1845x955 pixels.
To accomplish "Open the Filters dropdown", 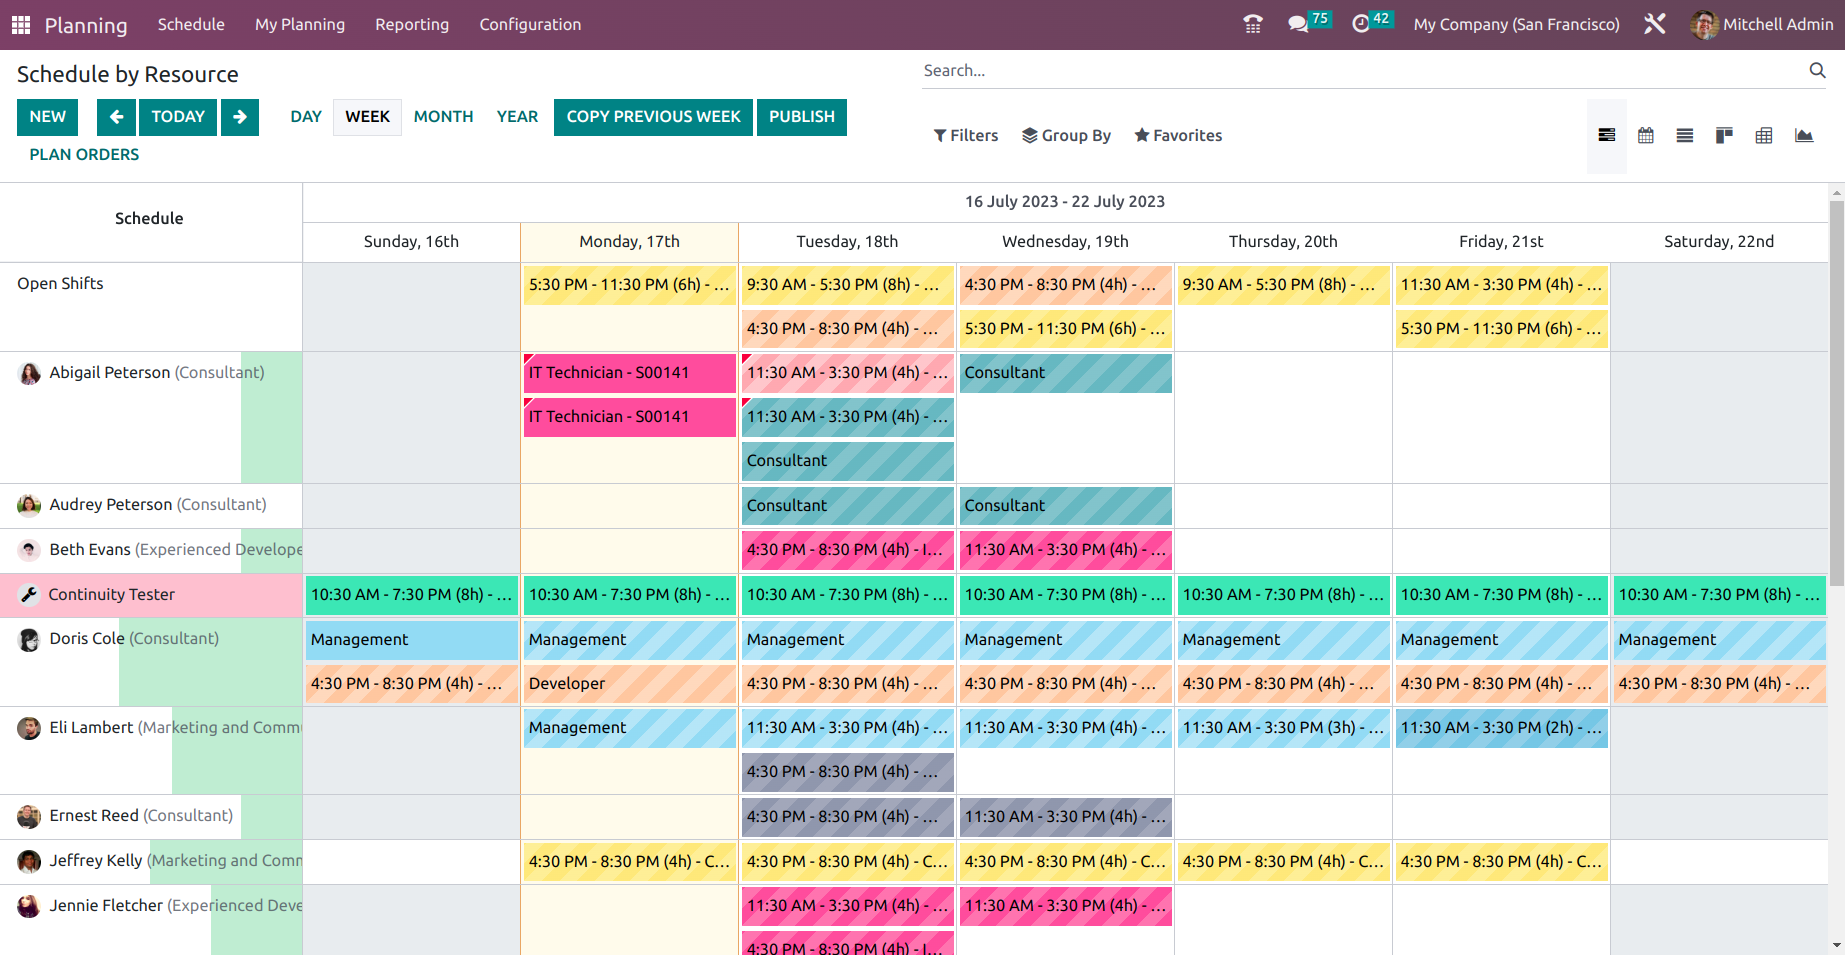I will pyautogui.click(x=964, y=135).
